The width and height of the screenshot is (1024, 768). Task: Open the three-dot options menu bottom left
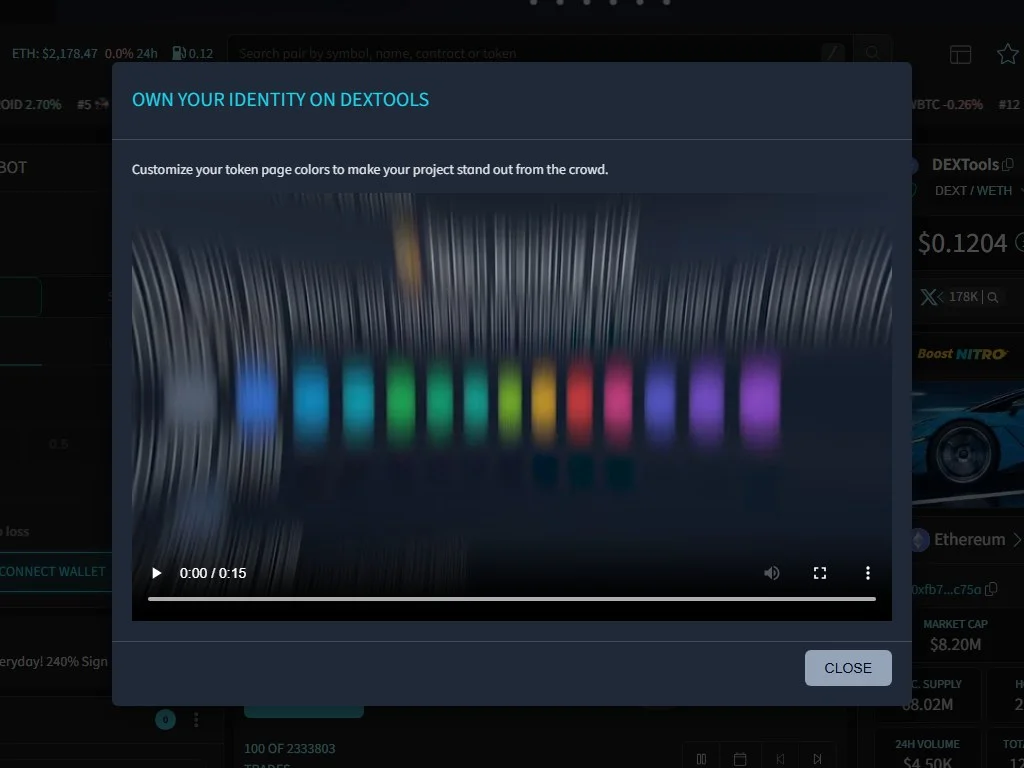(x=196, y=720)
